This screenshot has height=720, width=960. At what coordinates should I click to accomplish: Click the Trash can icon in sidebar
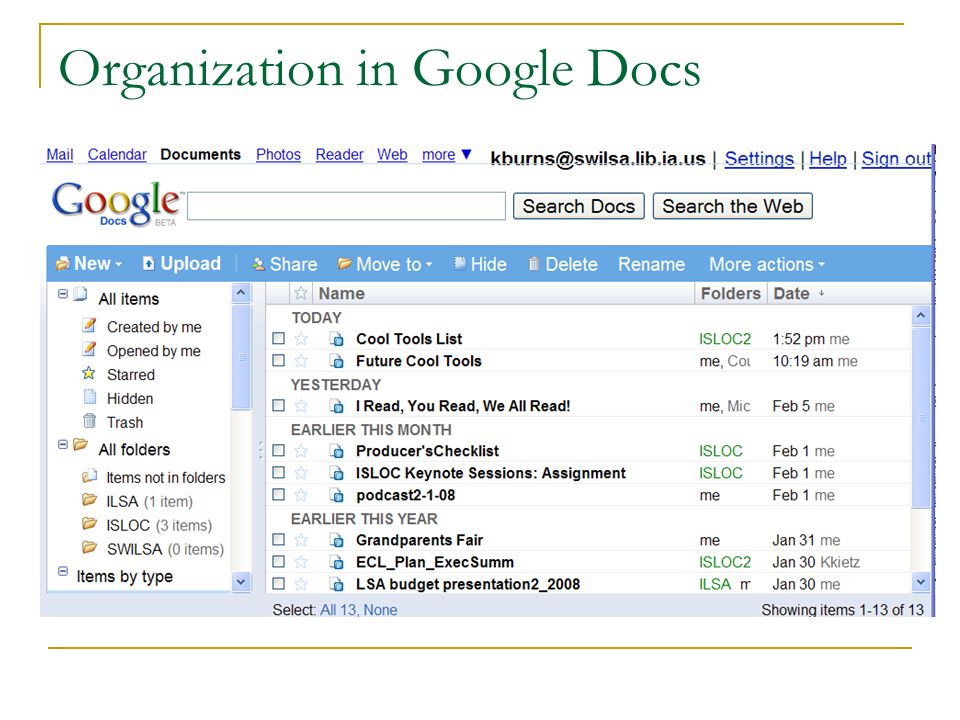click(89, 421)
